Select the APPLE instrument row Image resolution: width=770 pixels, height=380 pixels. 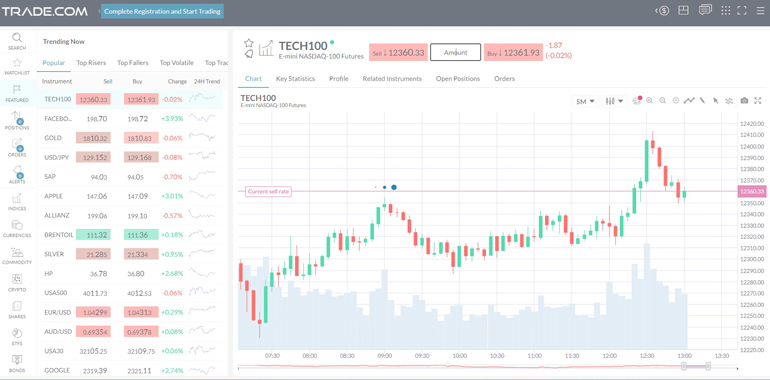point(130,196)
